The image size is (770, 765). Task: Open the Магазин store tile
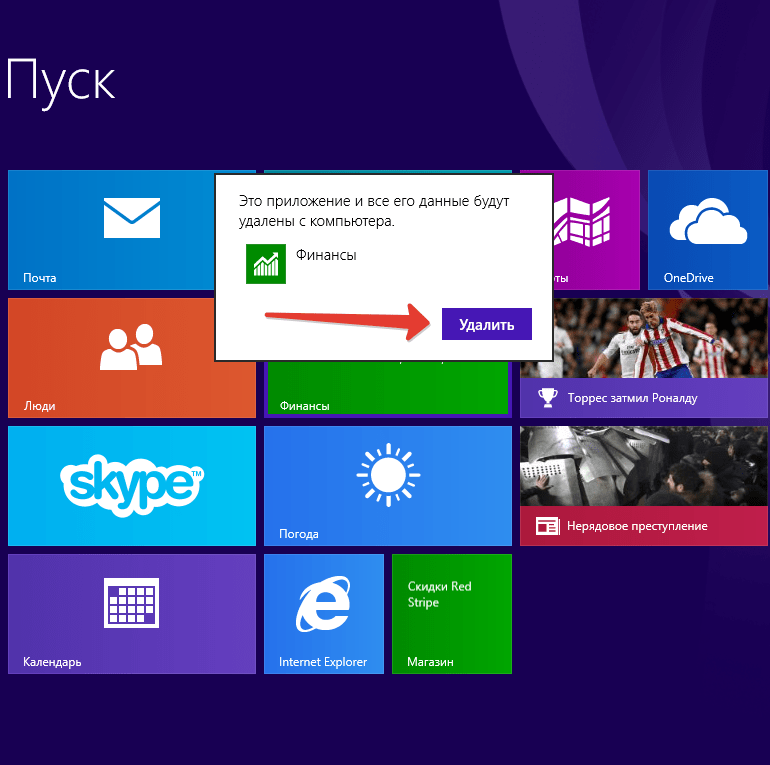pos(452,614)
